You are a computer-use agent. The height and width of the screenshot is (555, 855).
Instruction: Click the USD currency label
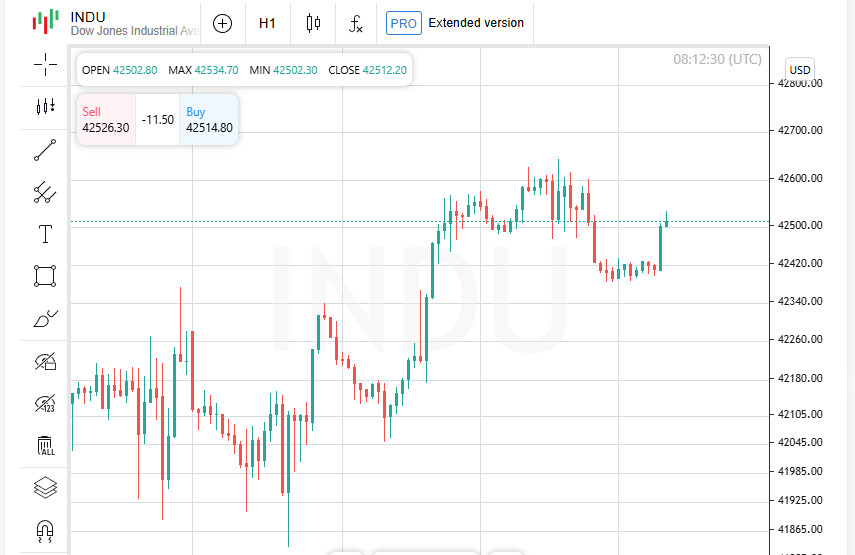tap(800, 70)
